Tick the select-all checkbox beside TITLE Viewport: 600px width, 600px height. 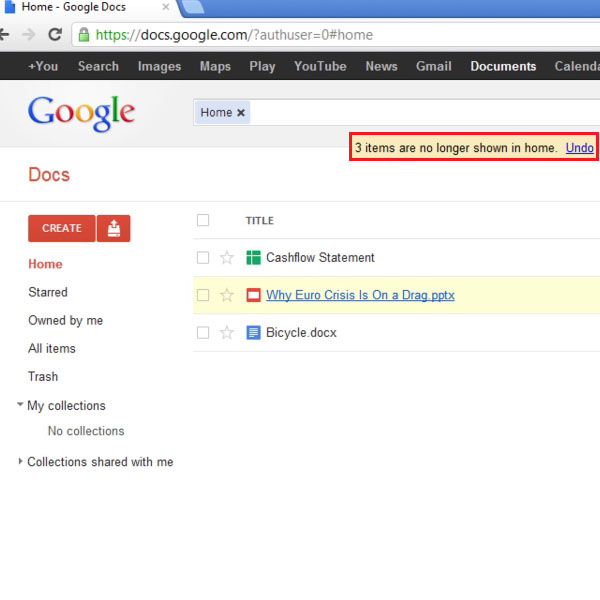(203, 220)
